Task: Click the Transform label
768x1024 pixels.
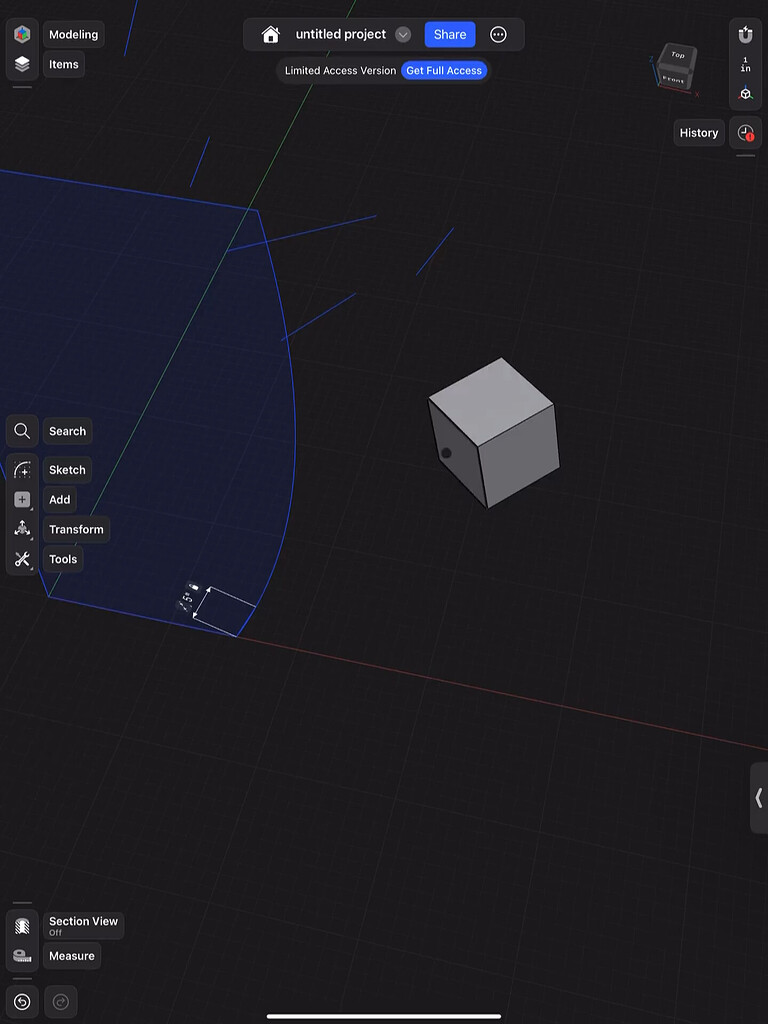Action: [76, 529]
